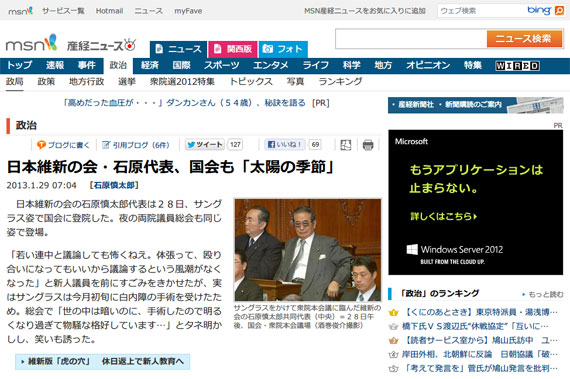Go to 地方行政 sub-section
Image resolution: width=570 pixels, height=379 pixels.
click(87, 82)
